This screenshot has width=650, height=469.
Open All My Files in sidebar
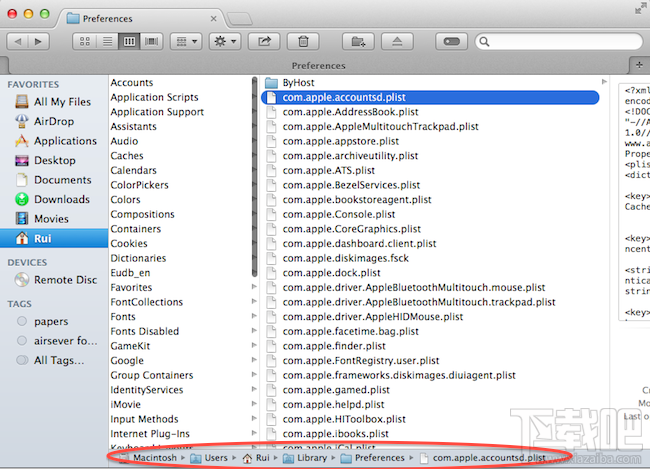click(x=53, y=102)
